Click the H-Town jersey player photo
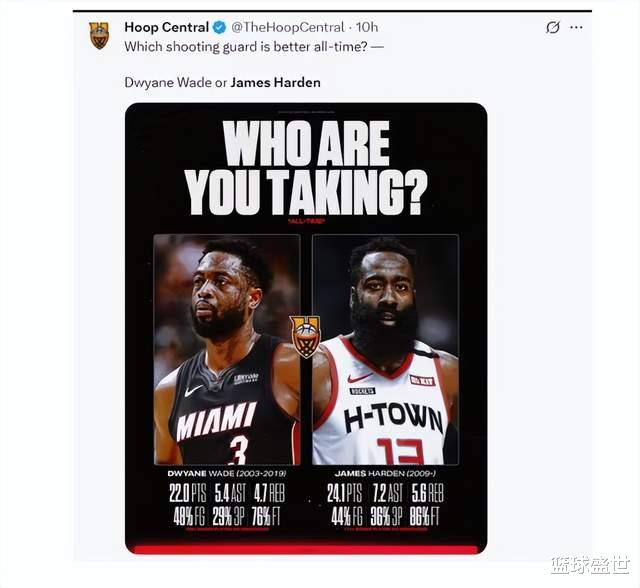 pos(385,349)
